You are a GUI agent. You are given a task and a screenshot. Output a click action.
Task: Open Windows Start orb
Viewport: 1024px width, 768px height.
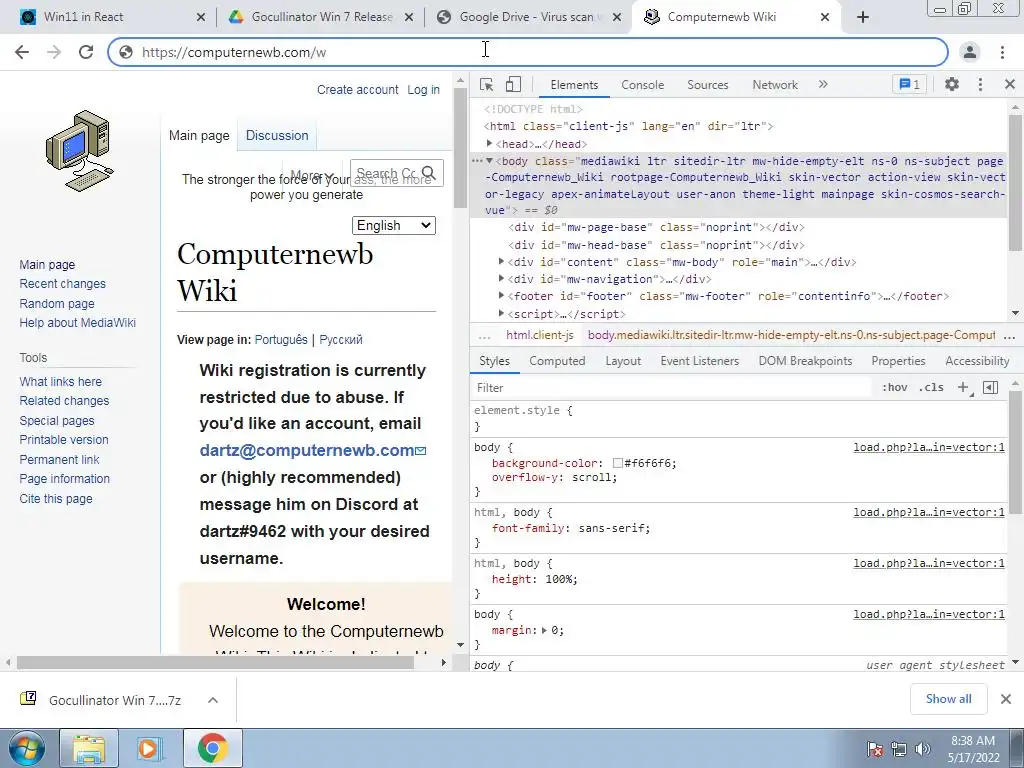tap(25, 748)
